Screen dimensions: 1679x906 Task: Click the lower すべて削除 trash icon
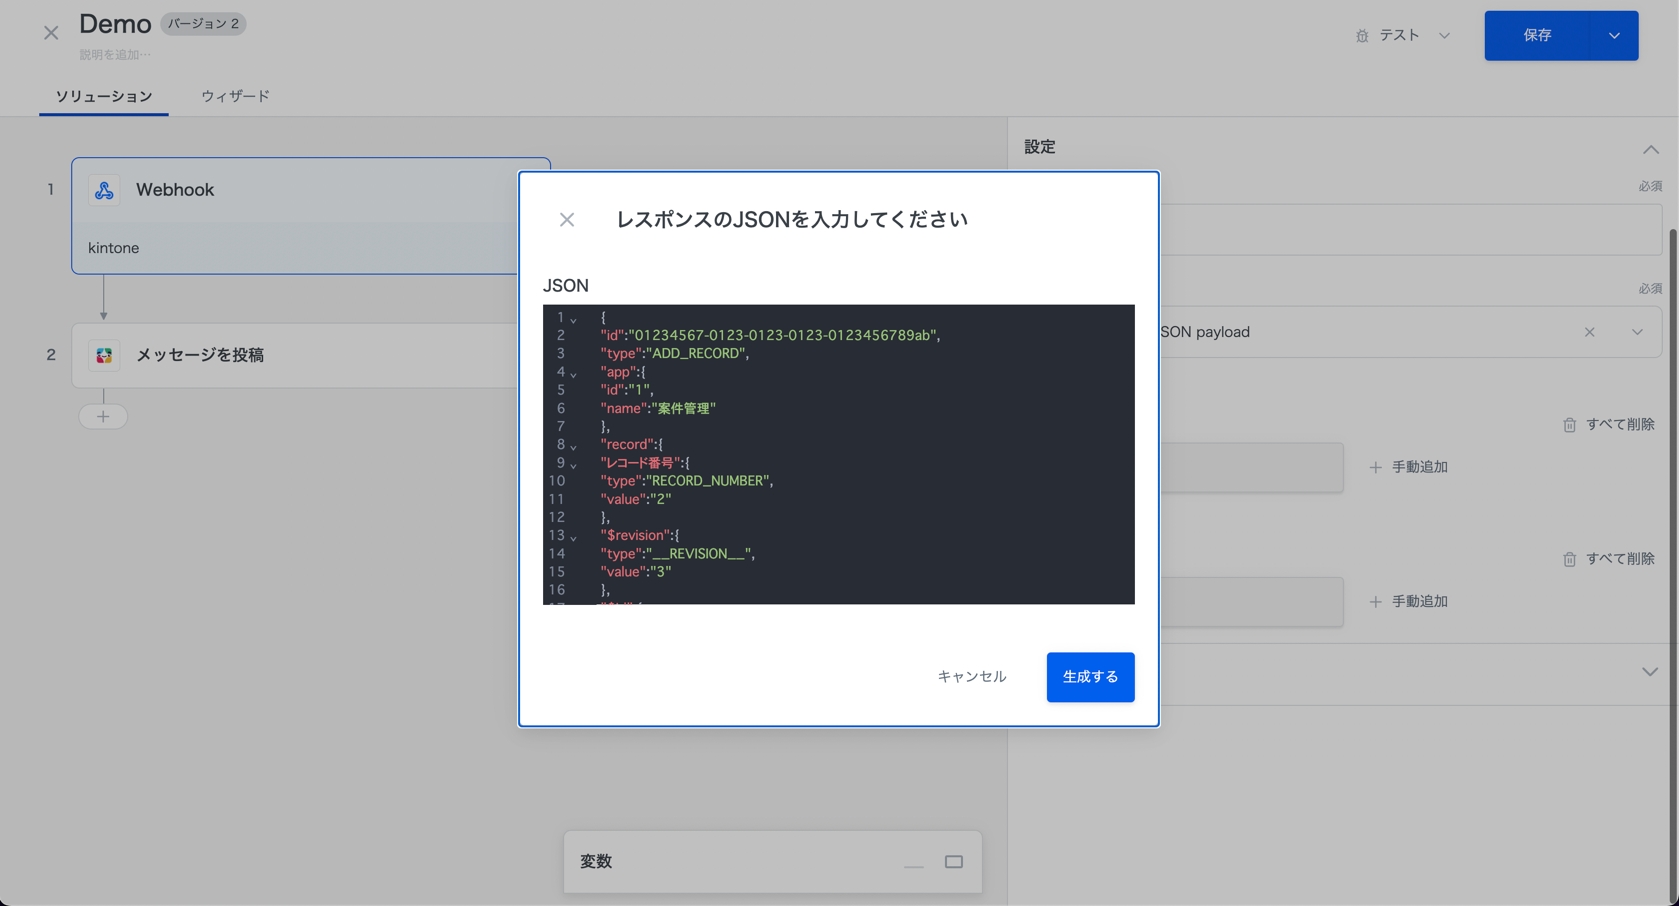pos(1569,559)
